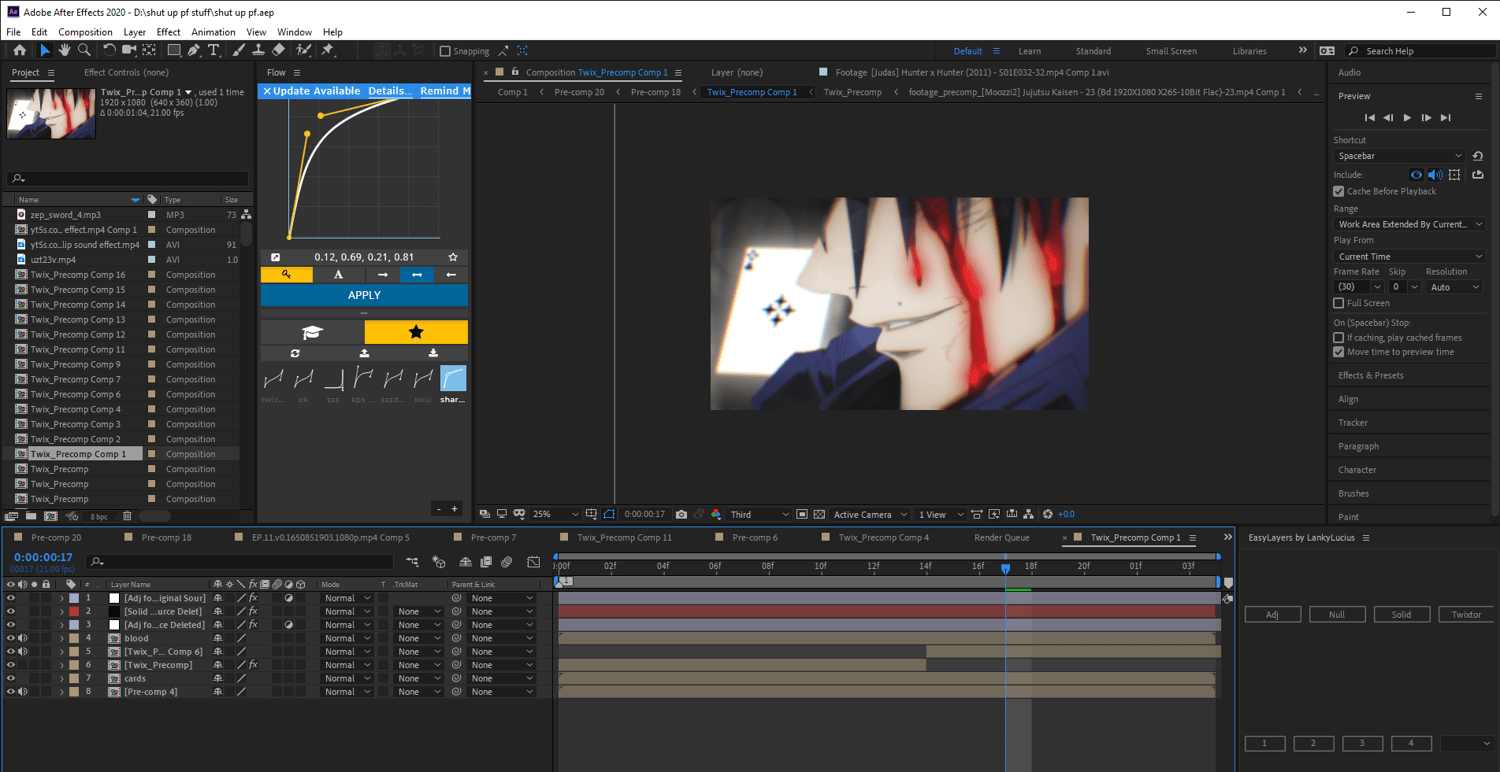The image size is (1500, 772).
Task: Enable the Snapping checkbox
Action: (446, 51)
